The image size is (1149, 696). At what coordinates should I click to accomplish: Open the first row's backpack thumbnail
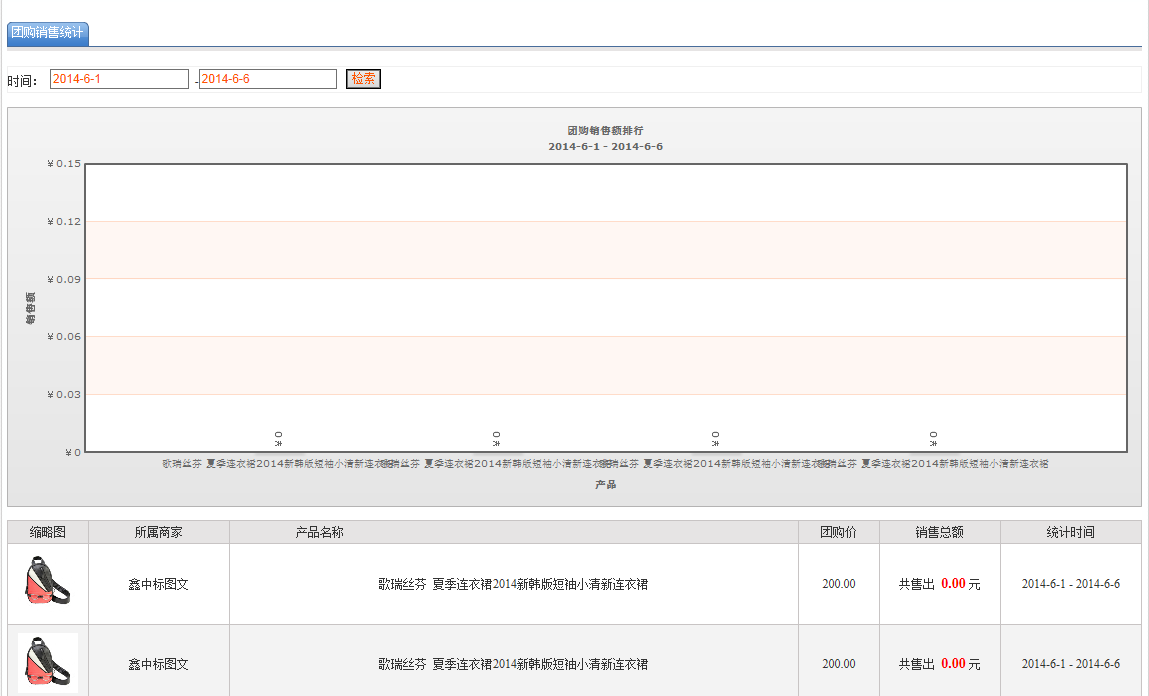pyautogui.click(x=47, y=582)
